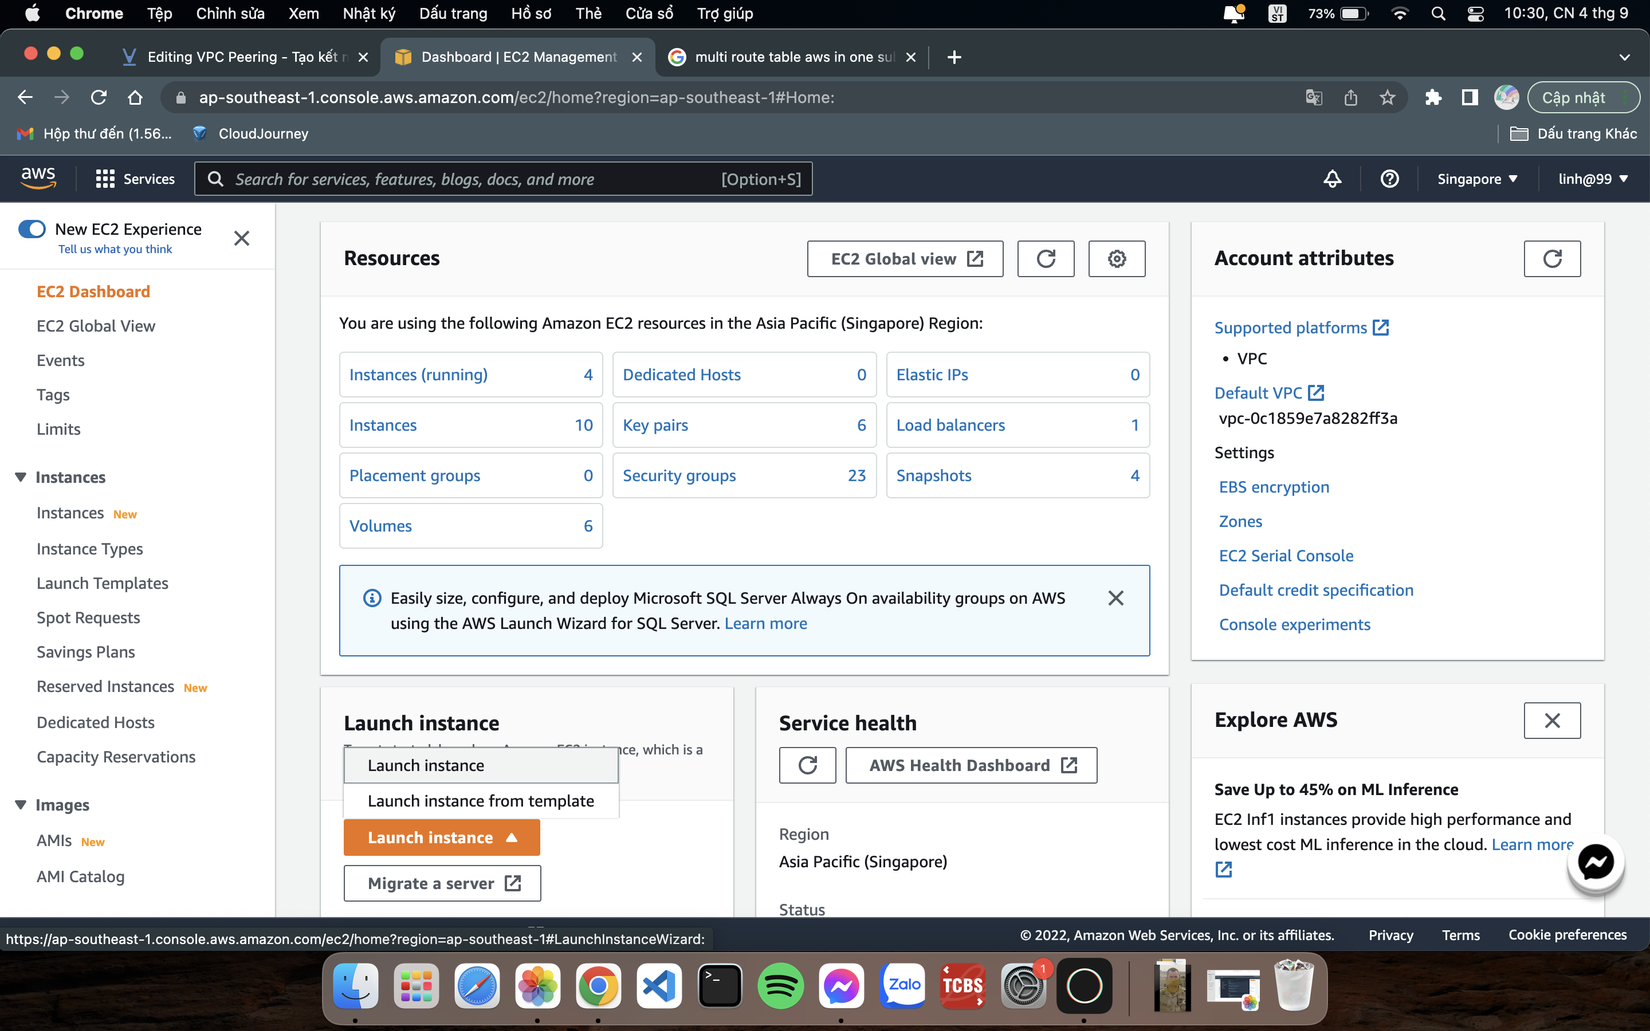1650x1031 pixels.
Task: Open AMI Catalog in sidebar
Action: (x=80, y=877)
